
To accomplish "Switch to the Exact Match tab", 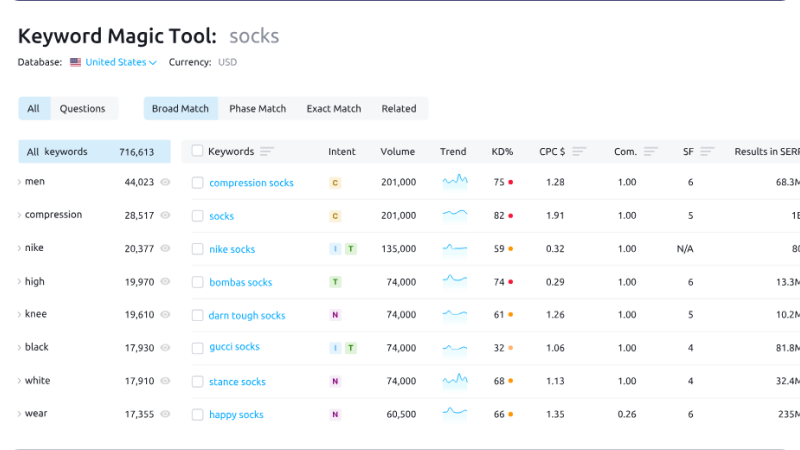I will pos(334,109).
